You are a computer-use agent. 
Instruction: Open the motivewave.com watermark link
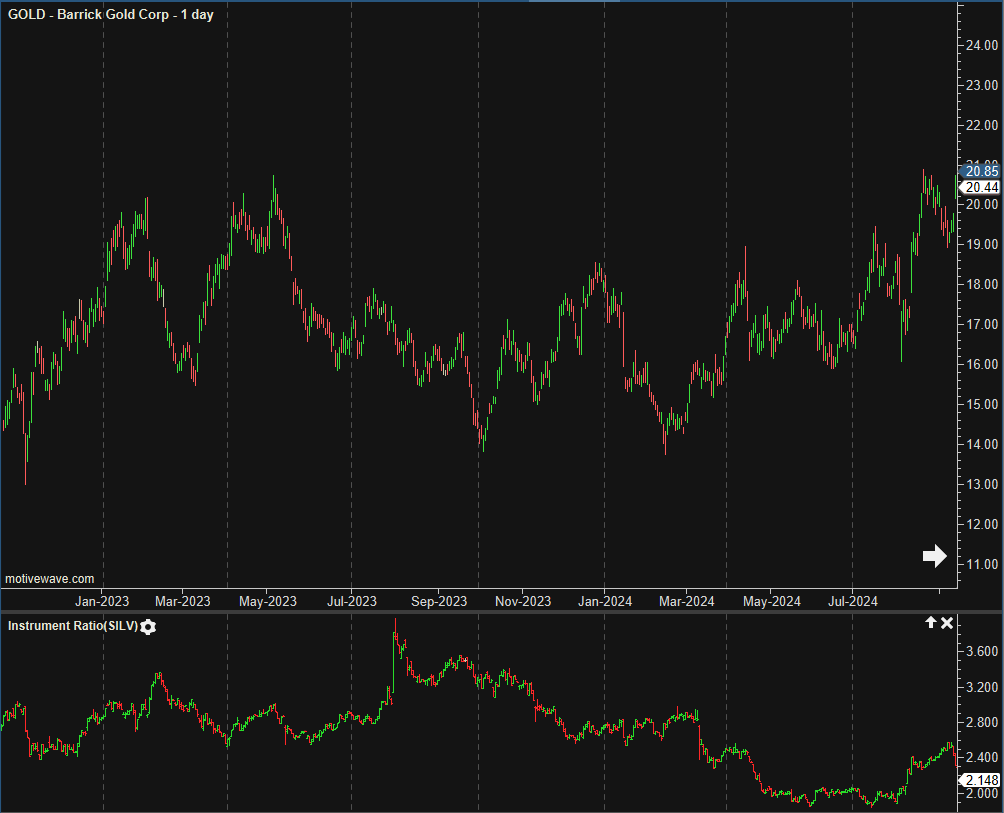pyautogui.click(x=50, y=578)
